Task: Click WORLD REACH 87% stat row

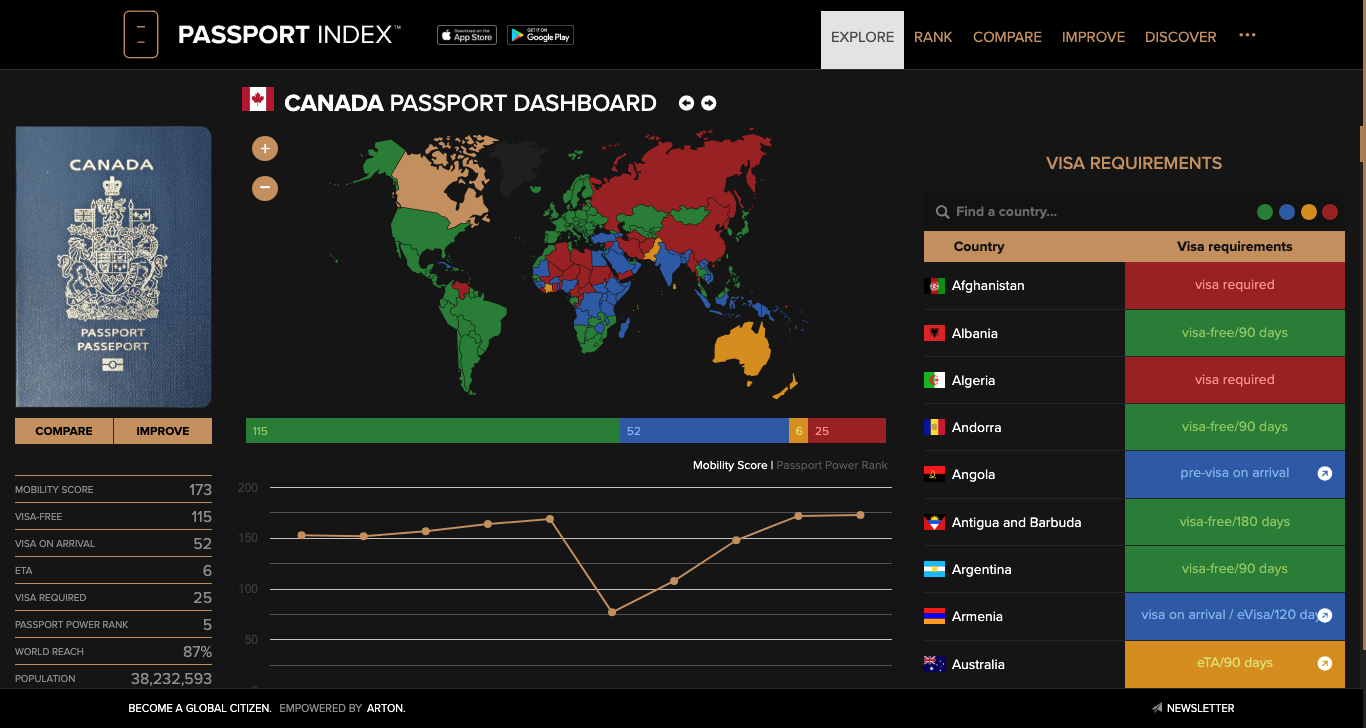Action: tap(113, 651)
